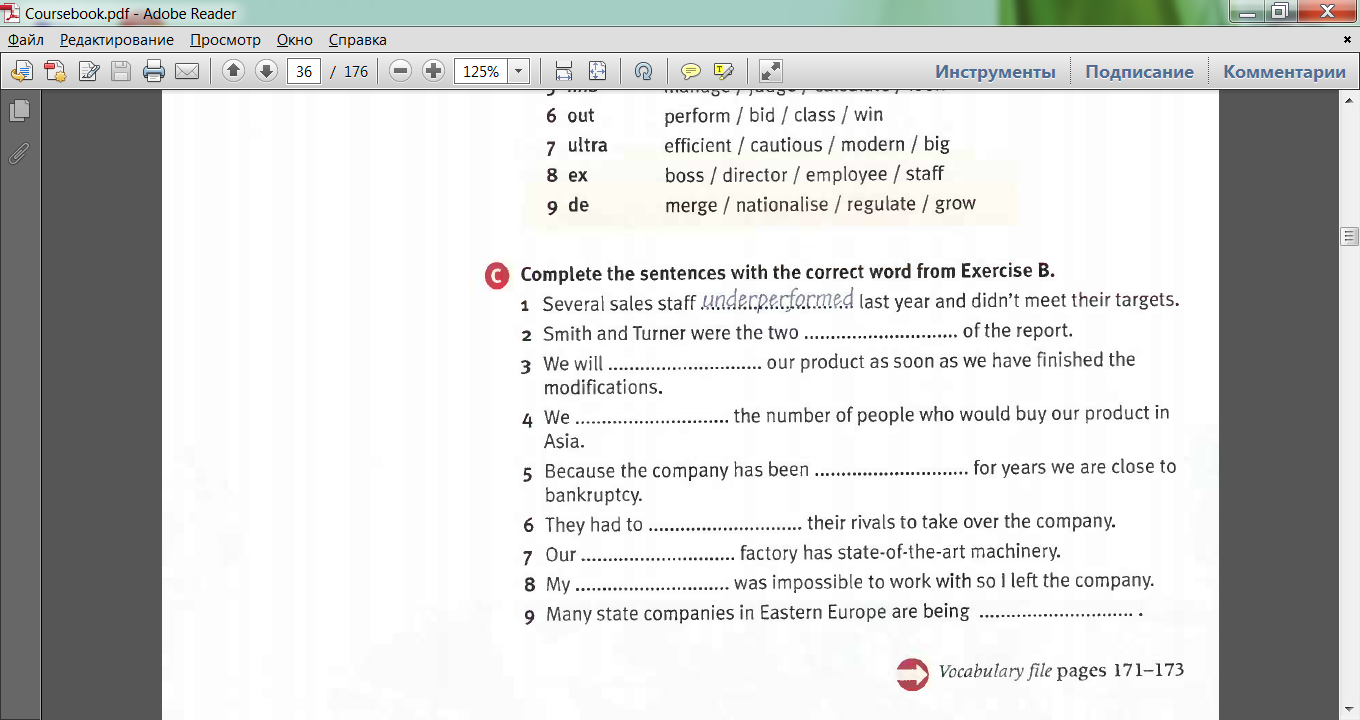Screen dimensions: 1360x720
Task: Click the 125% zoom value field
Action: click(x=481, y=71)
